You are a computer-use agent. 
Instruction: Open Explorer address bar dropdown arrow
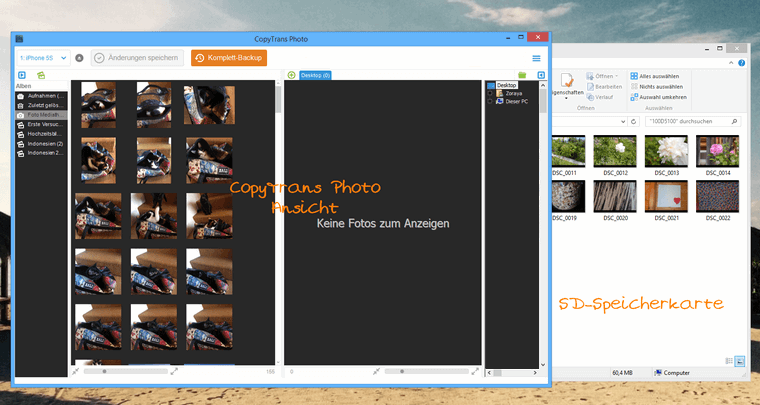coord(623,122)
